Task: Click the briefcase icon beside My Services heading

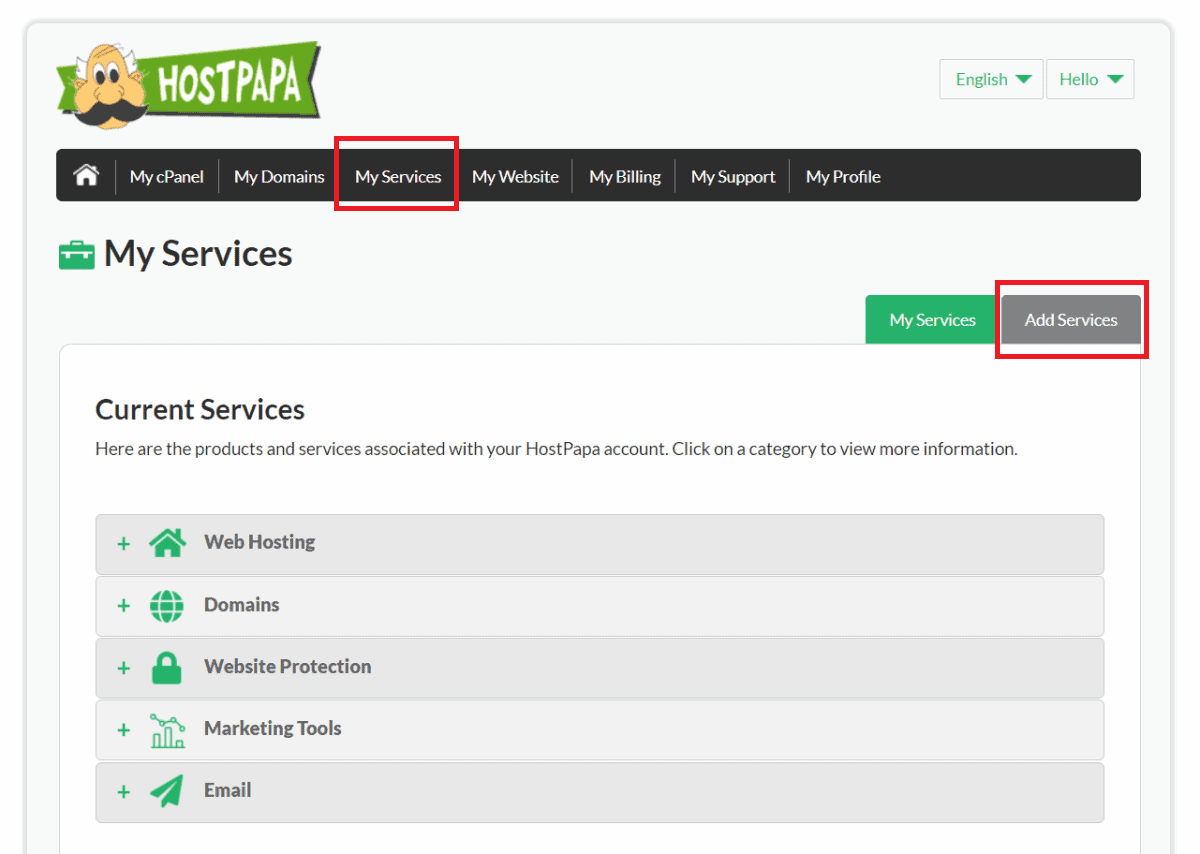Action: coord(77,255)
